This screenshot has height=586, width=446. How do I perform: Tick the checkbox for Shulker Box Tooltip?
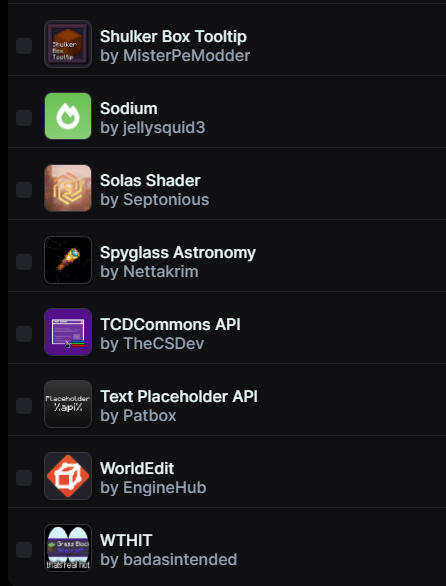point(24,46)
